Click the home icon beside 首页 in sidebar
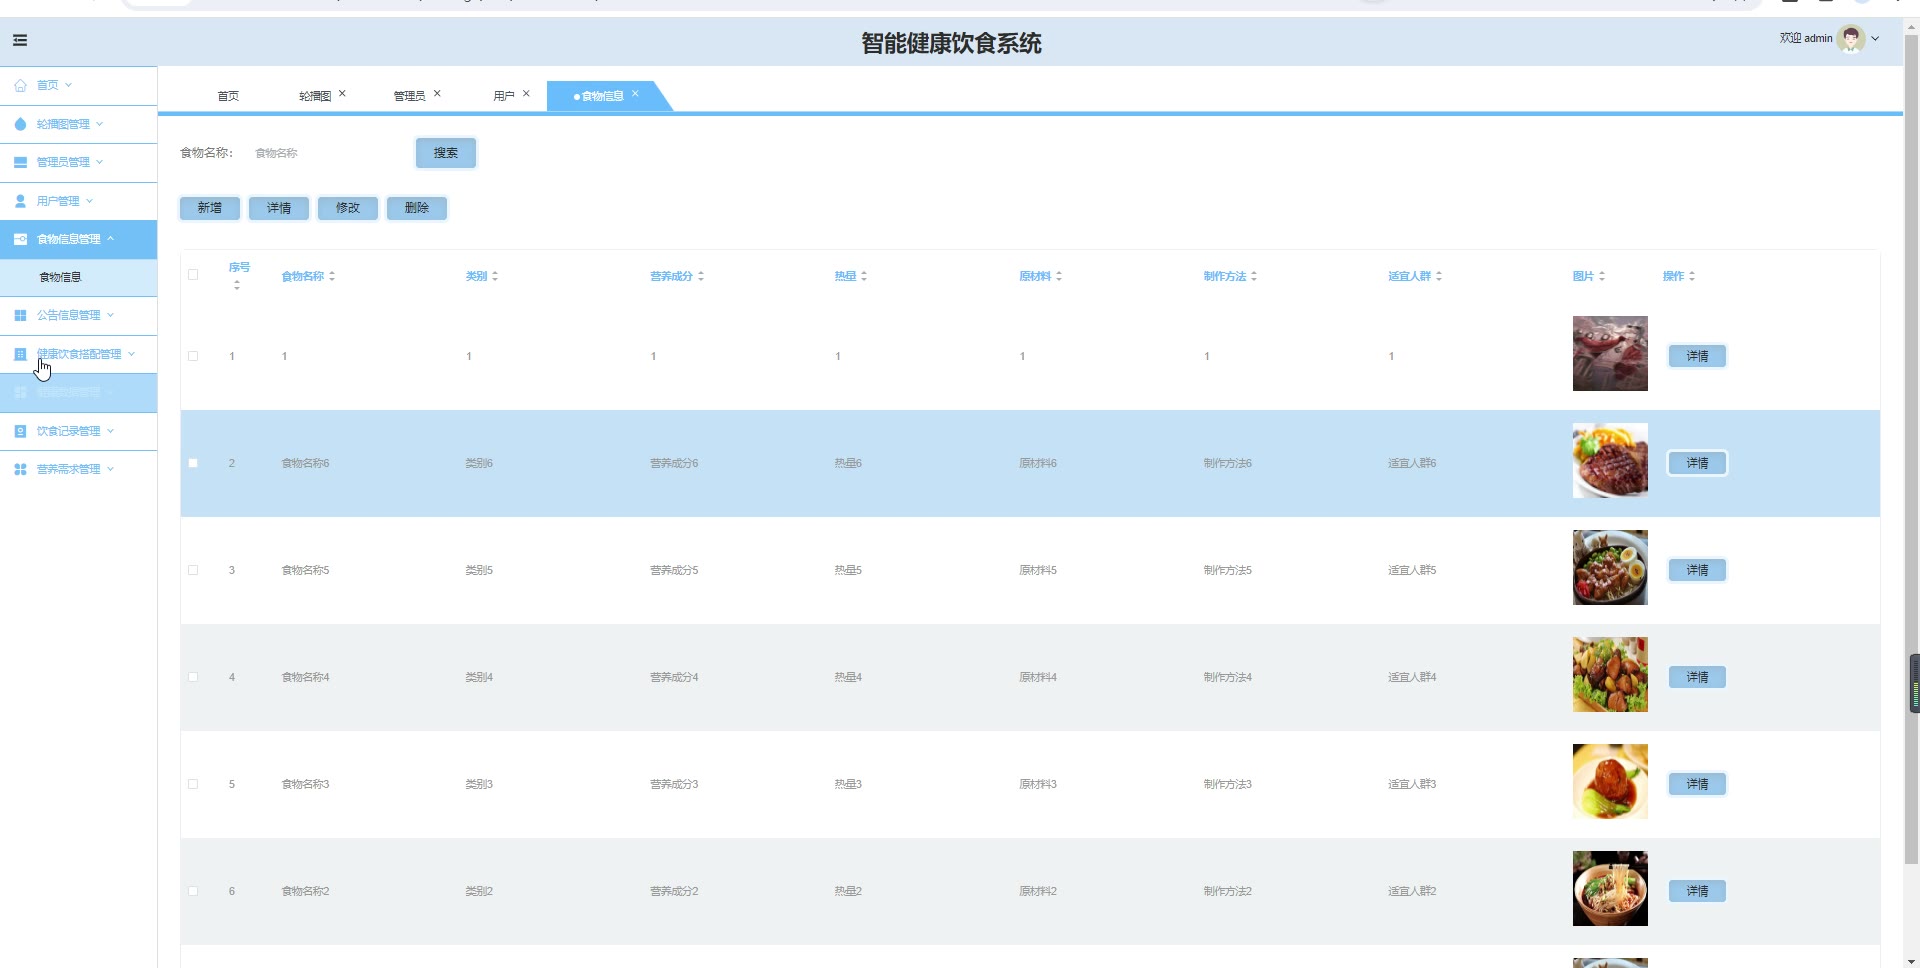Image resolution: width=1920 pixels, height=968 pixels. point(20,86)
